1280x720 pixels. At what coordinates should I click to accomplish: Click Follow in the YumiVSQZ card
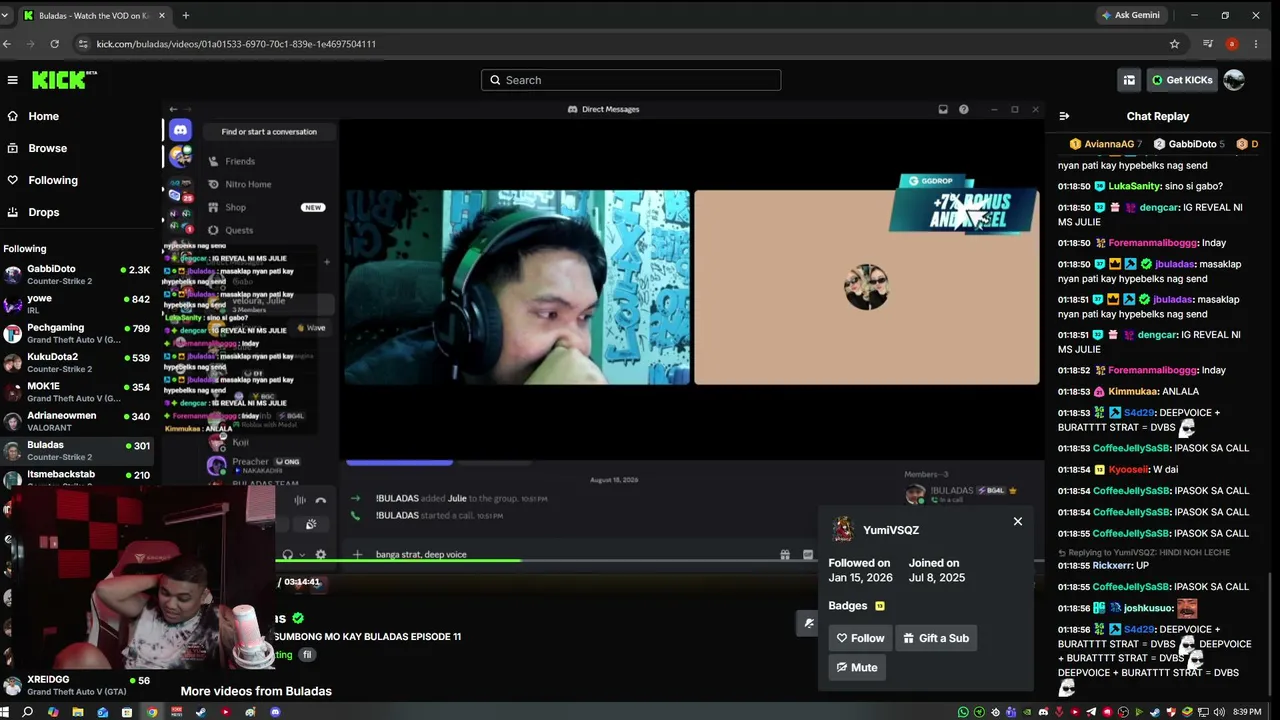860,638
